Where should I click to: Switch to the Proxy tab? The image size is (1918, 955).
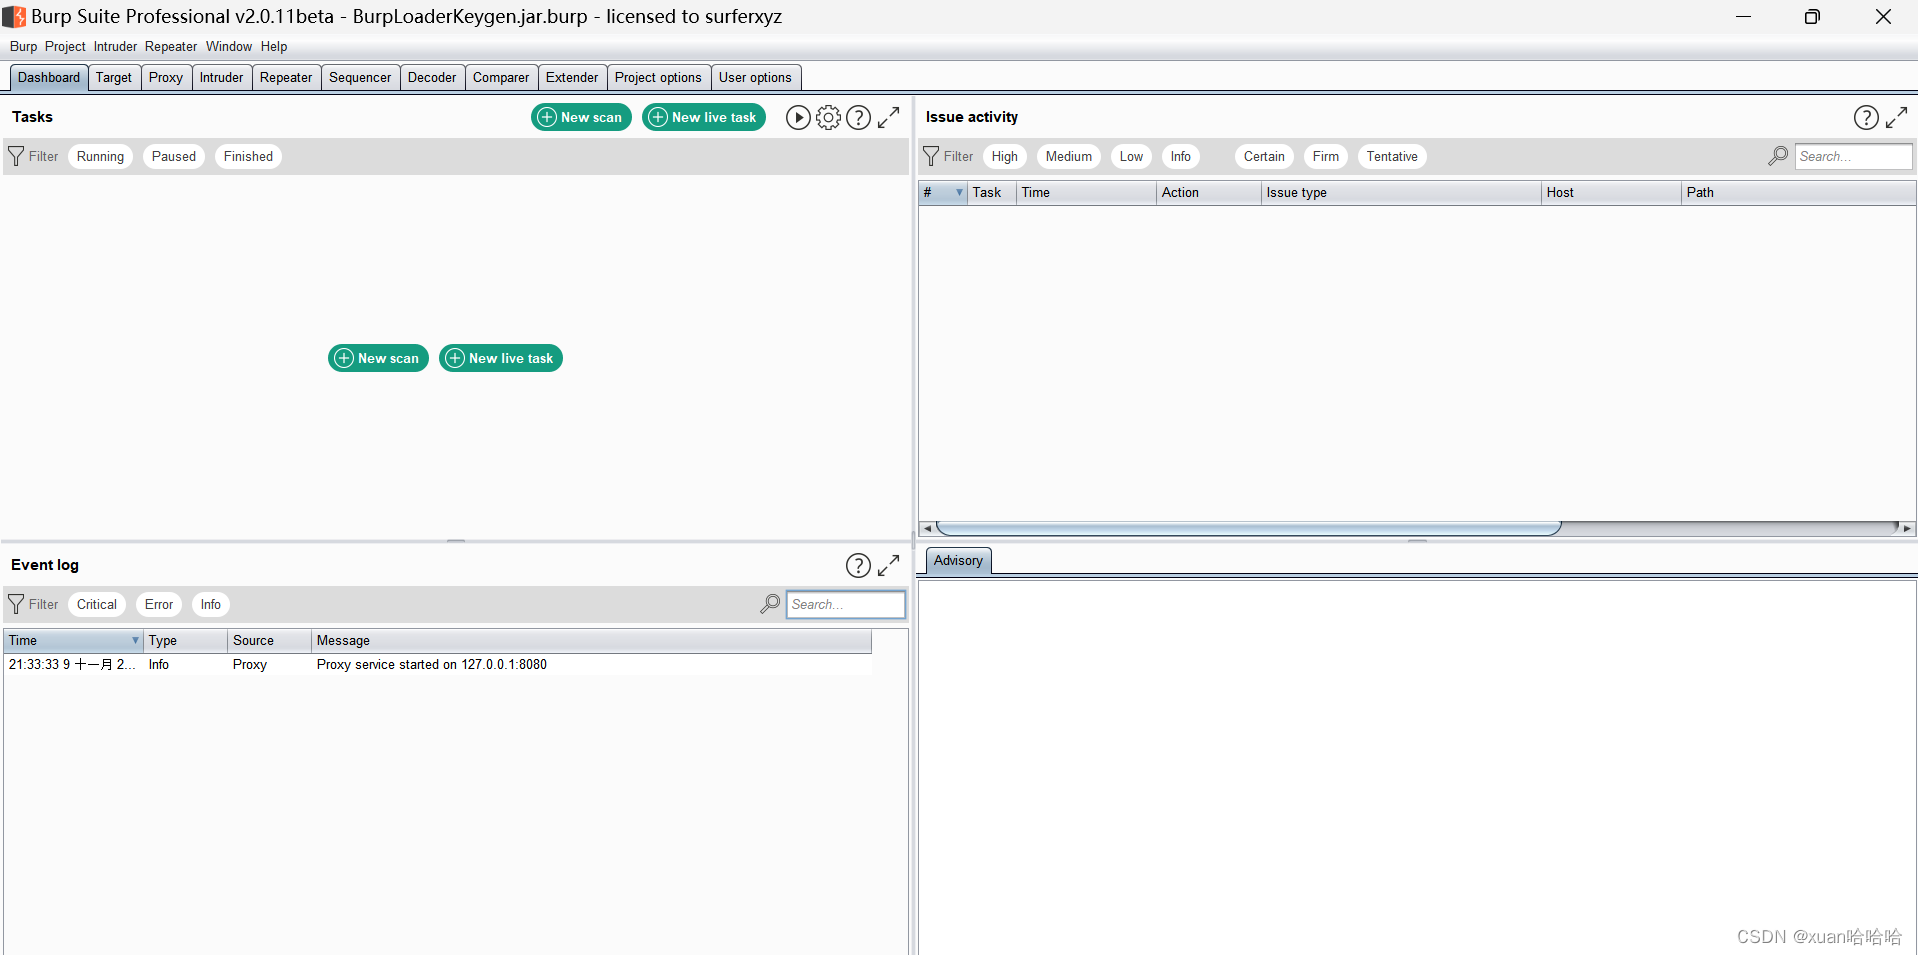coord(166,78)
